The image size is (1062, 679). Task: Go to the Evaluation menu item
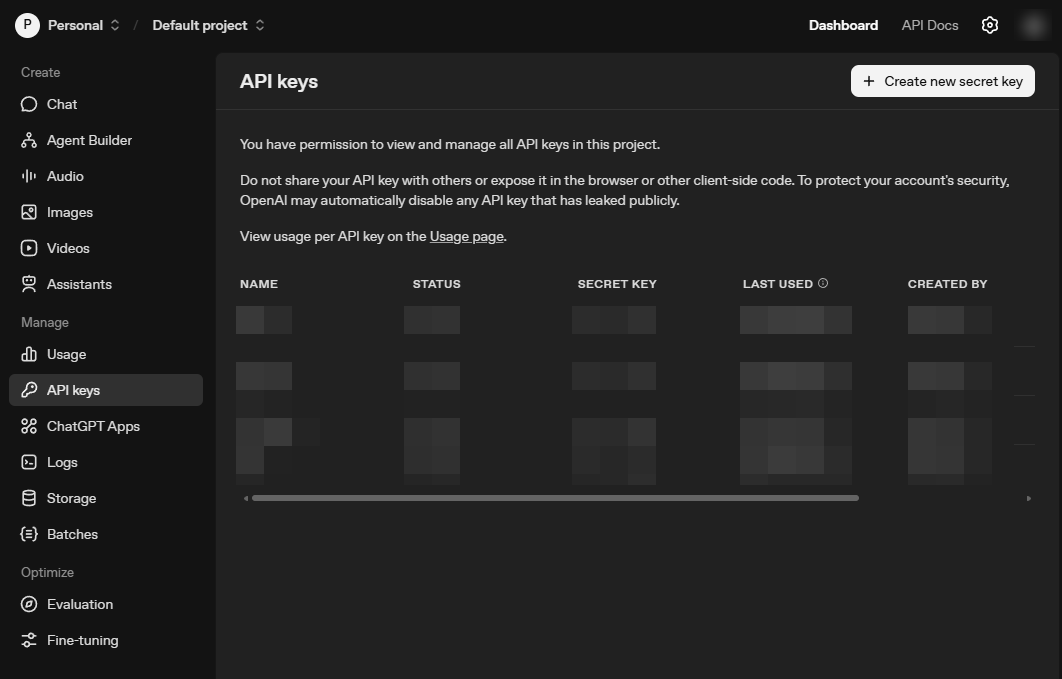(x=106, y=604)
